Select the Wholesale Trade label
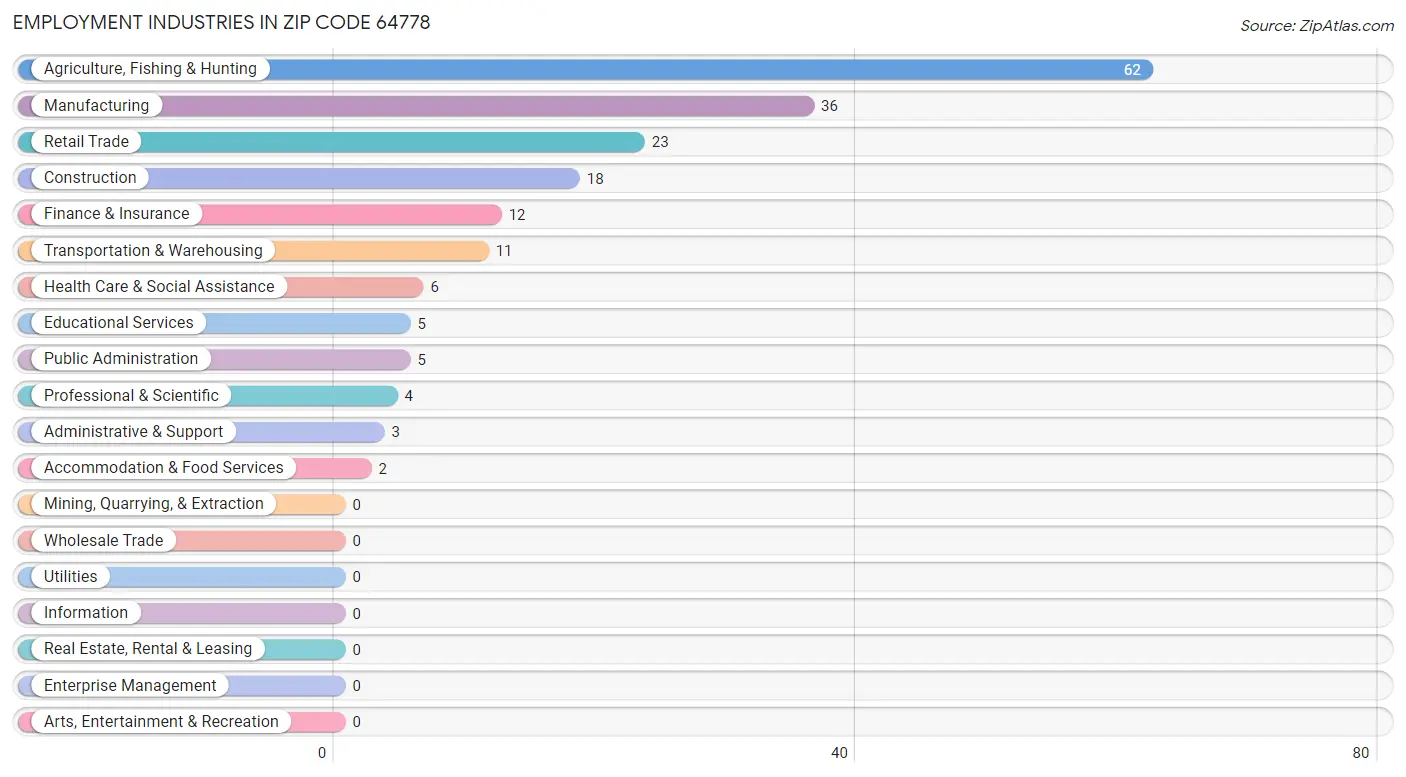The height and width of the screenshot is (777, 1406). (x=103, y=540)
